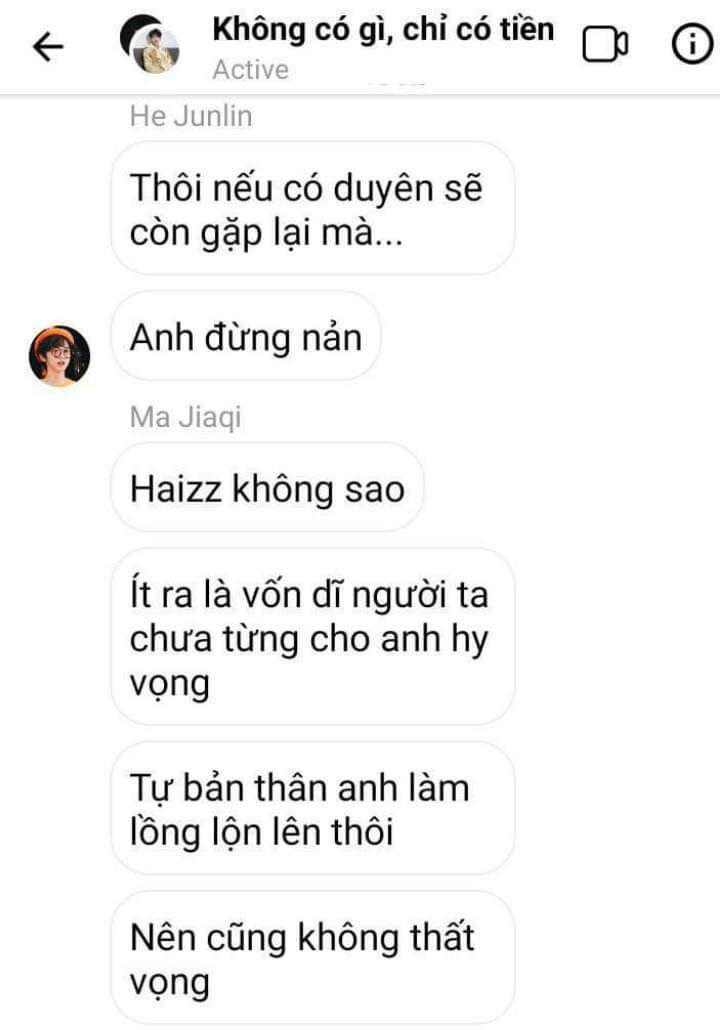Select message 'Thôi nếu có duyên sẽ còn gặp lại mà...'

pyautogui.click(x=313, y=209)
